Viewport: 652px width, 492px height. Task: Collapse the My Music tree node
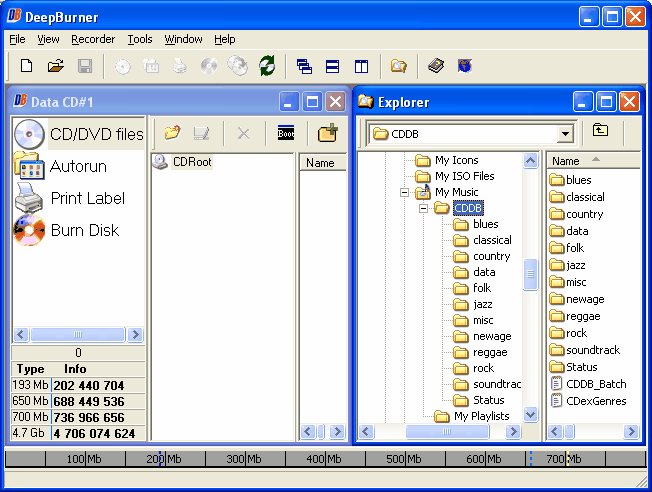click(404, 192)
